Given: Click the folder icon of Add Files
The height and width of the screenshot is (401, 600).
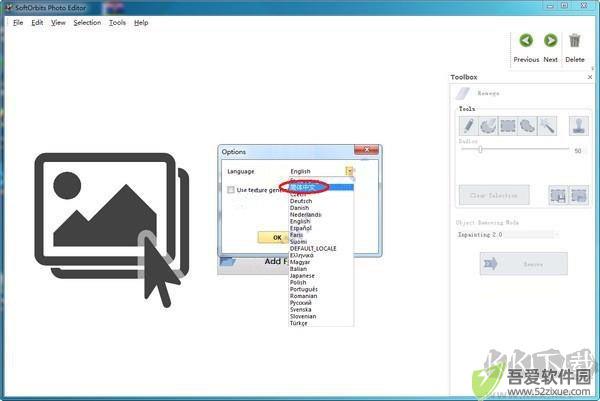Looking at the screenshot, I should 228,261.
